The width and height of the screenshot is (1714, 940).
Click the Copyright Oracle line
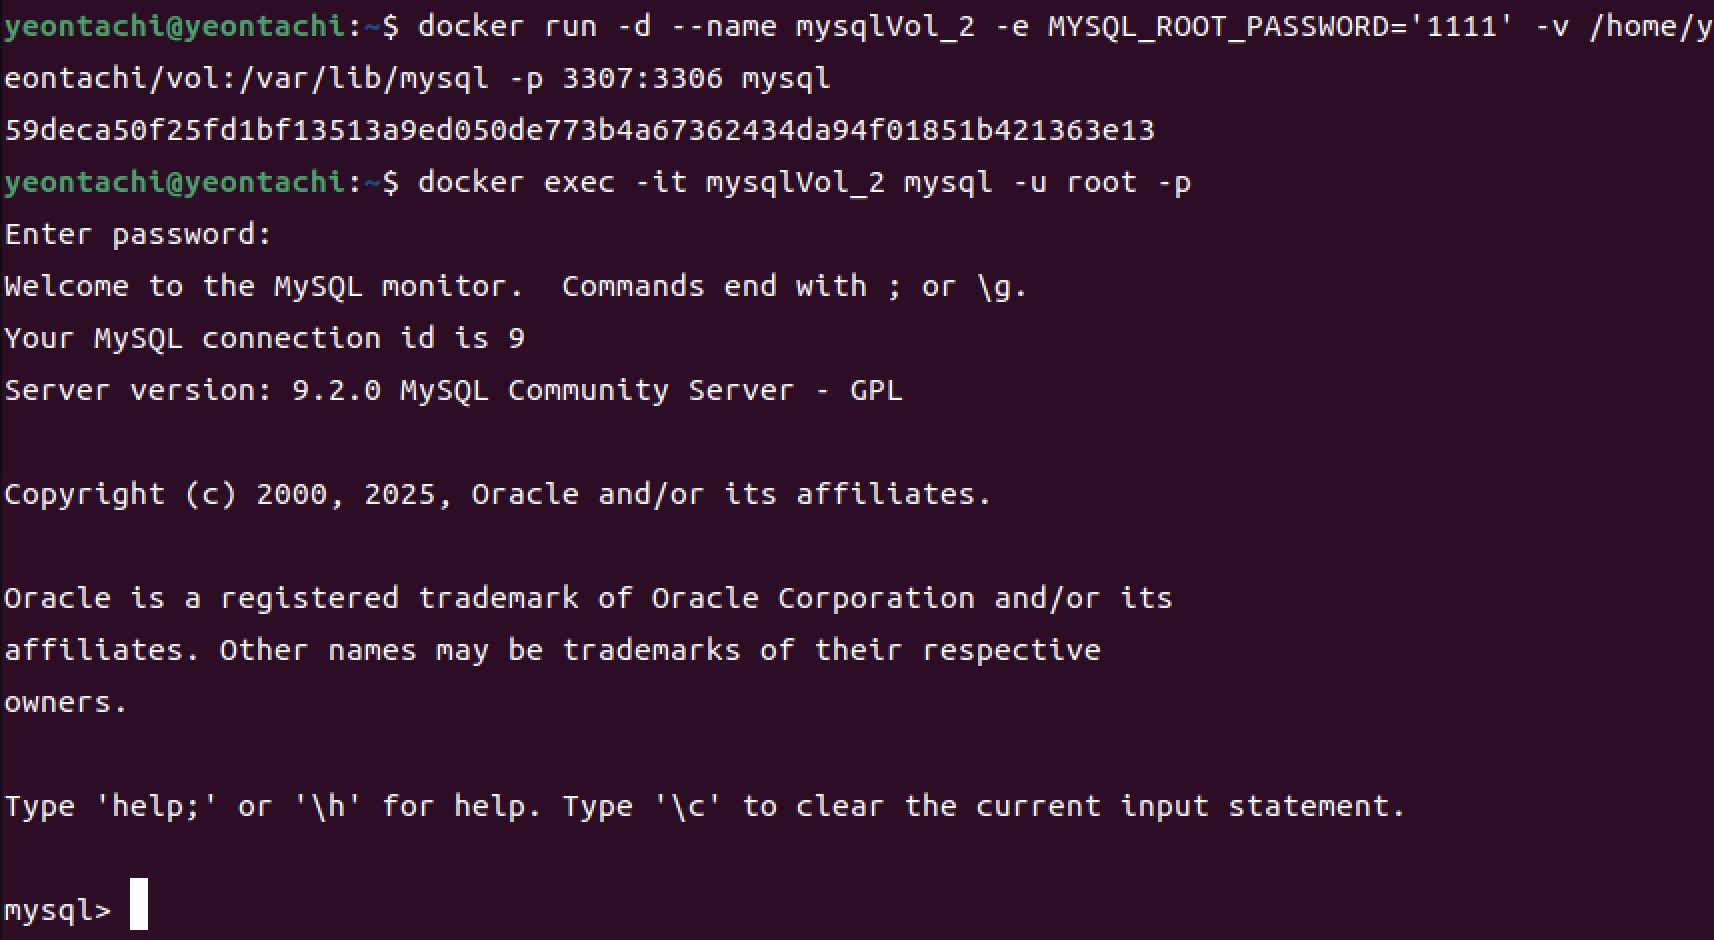click(x=497, y=495)
